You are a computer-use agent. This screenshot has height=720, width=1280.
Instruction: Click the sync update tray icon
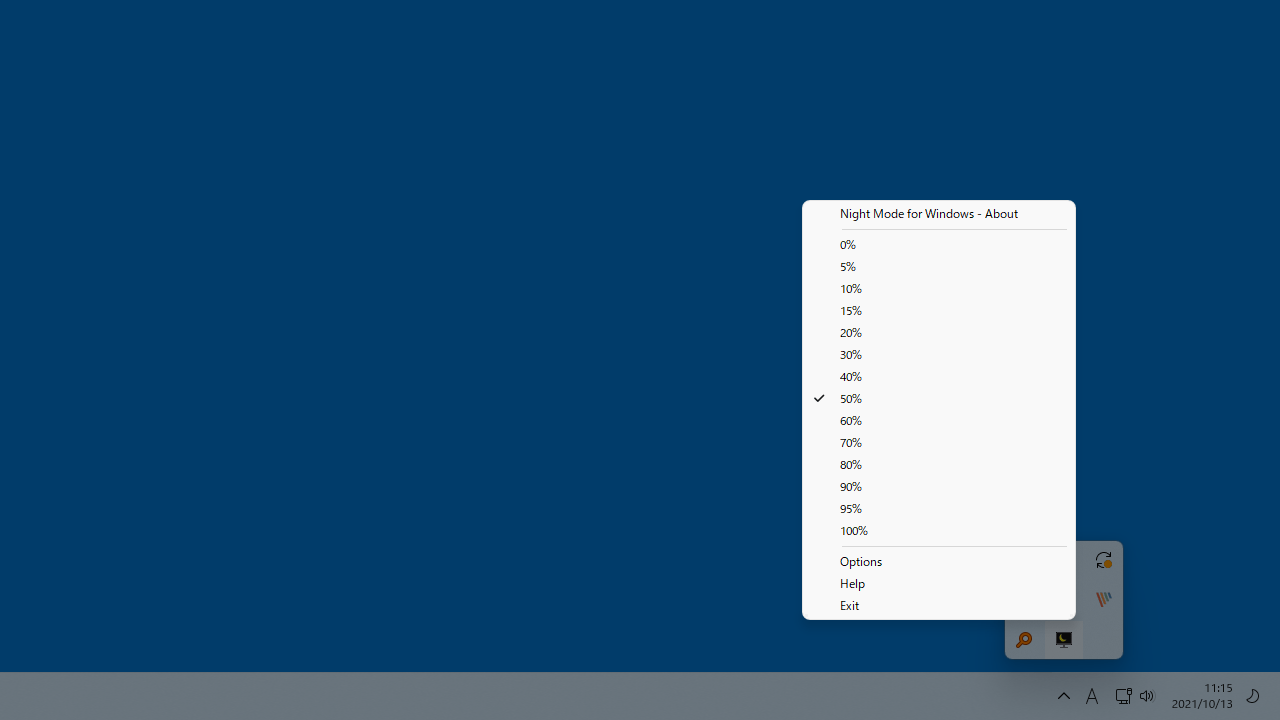(1103, 560)
